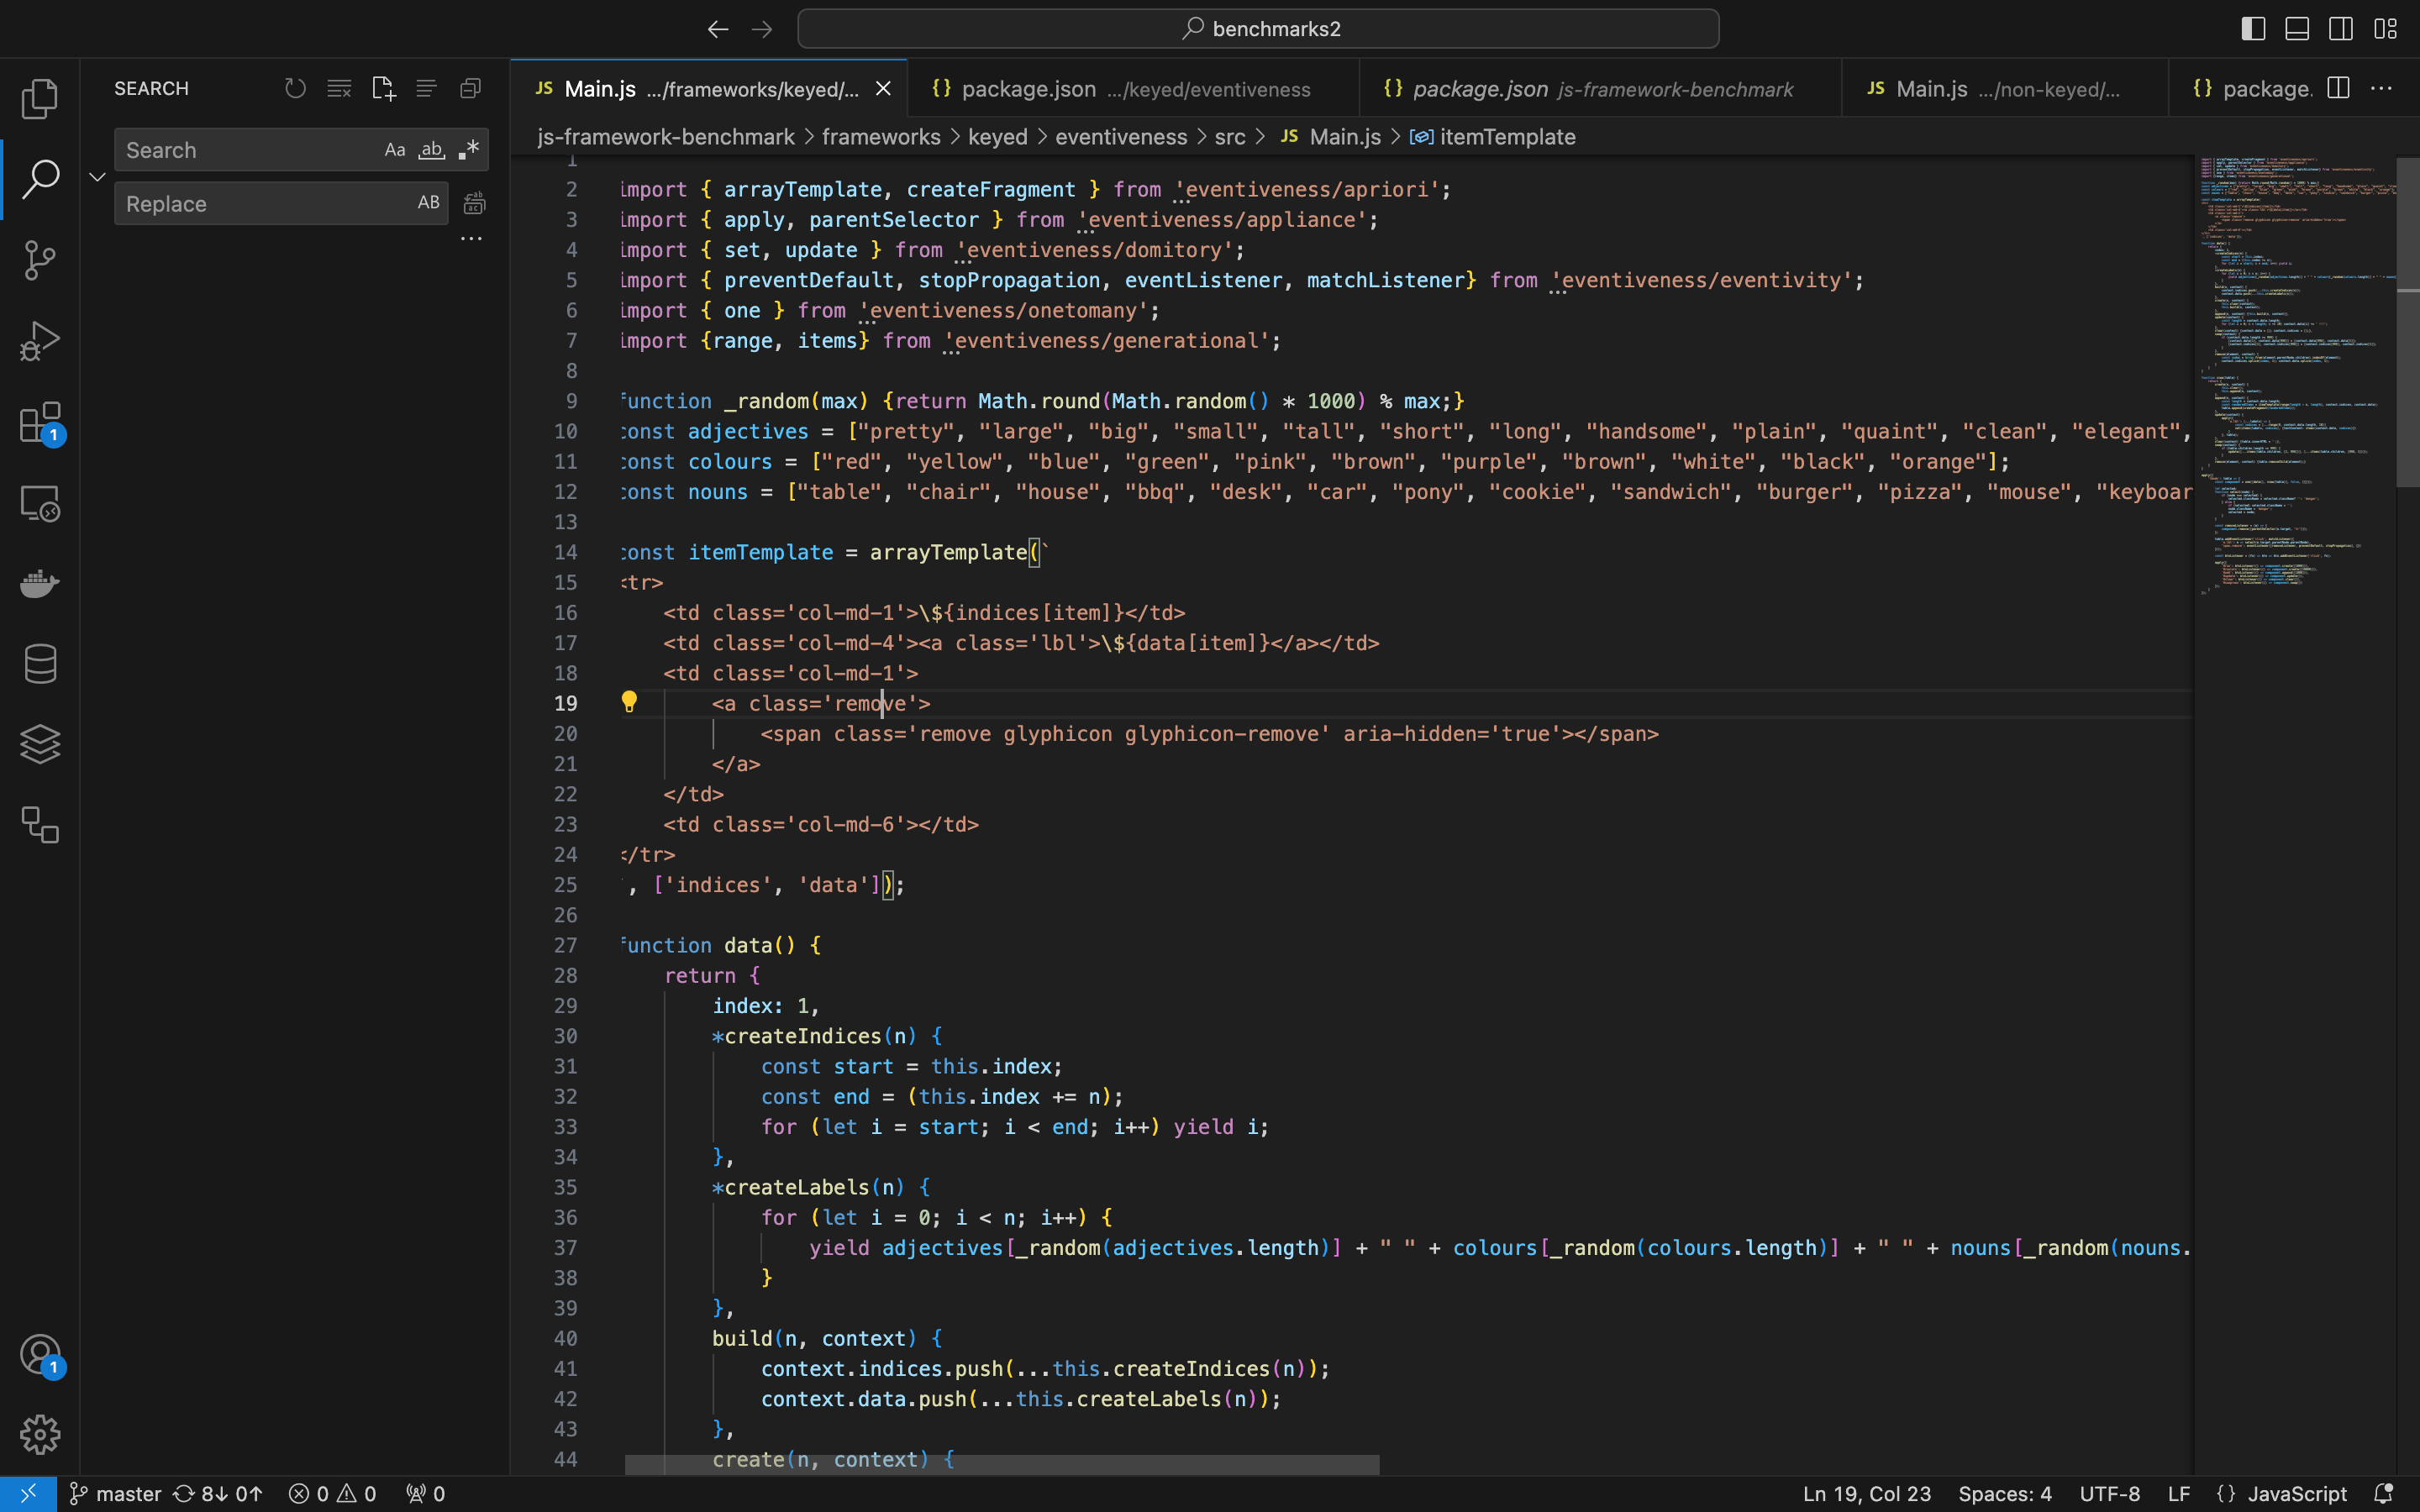Toggle Match Whole Word in search
Viewport: 2420px width, 1512px height.
pyautogui.click(x=431, y=150)
